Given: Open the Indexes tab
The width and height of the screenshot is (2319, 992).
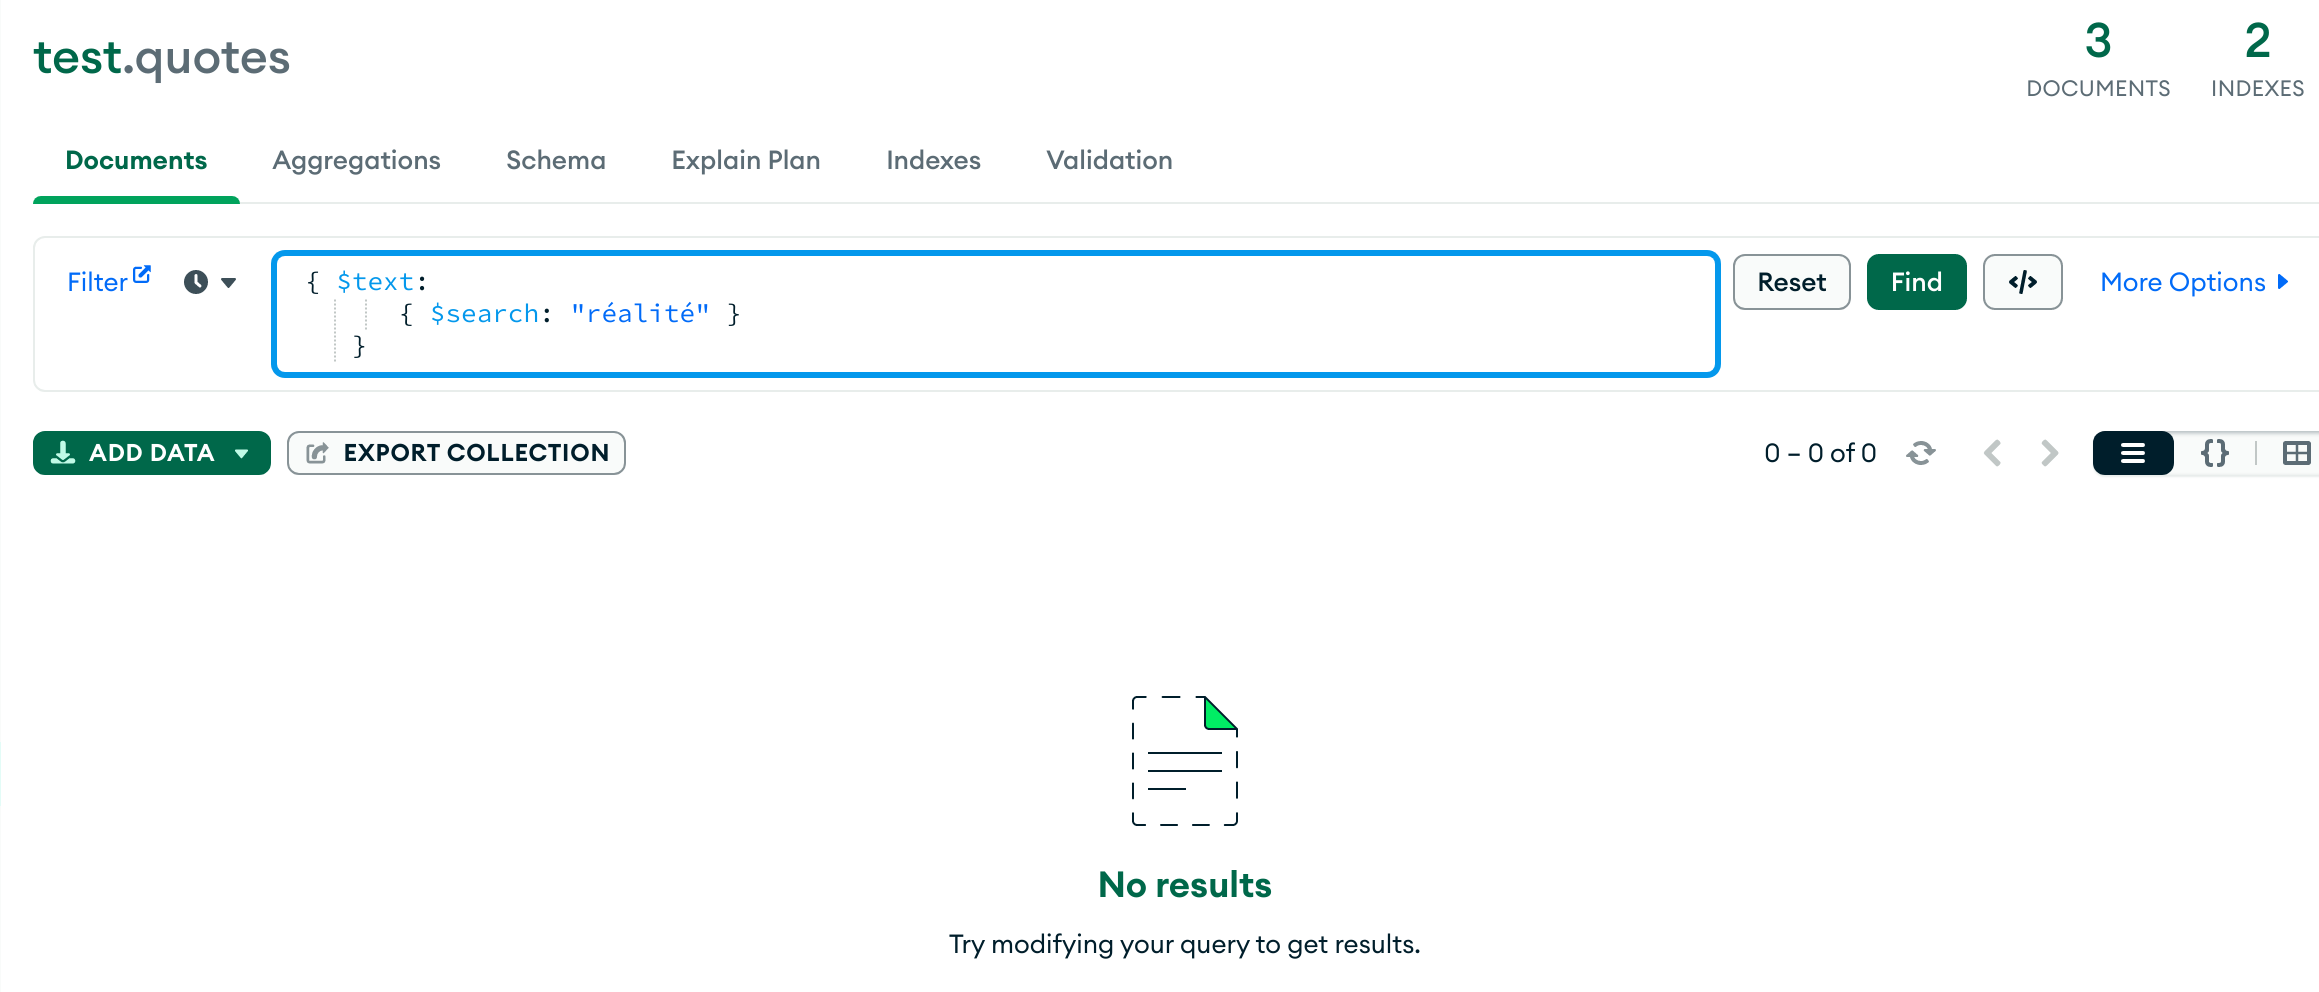Looking at the screenshot, I should [932, 160].
